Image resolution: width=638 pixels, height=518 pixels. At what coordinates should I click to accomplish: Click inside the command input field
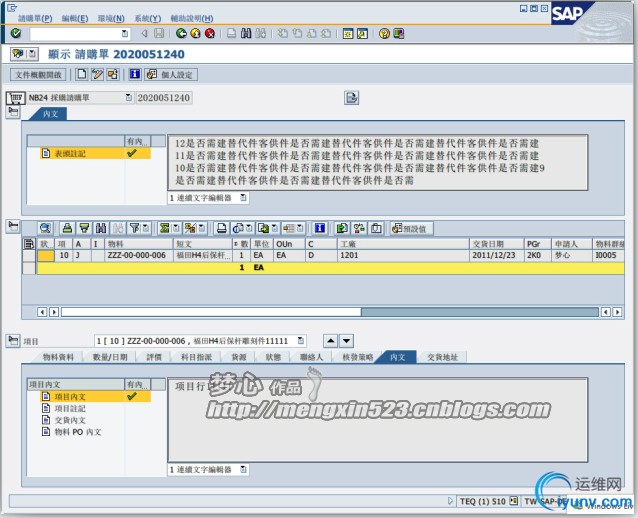tap(76, 33)
